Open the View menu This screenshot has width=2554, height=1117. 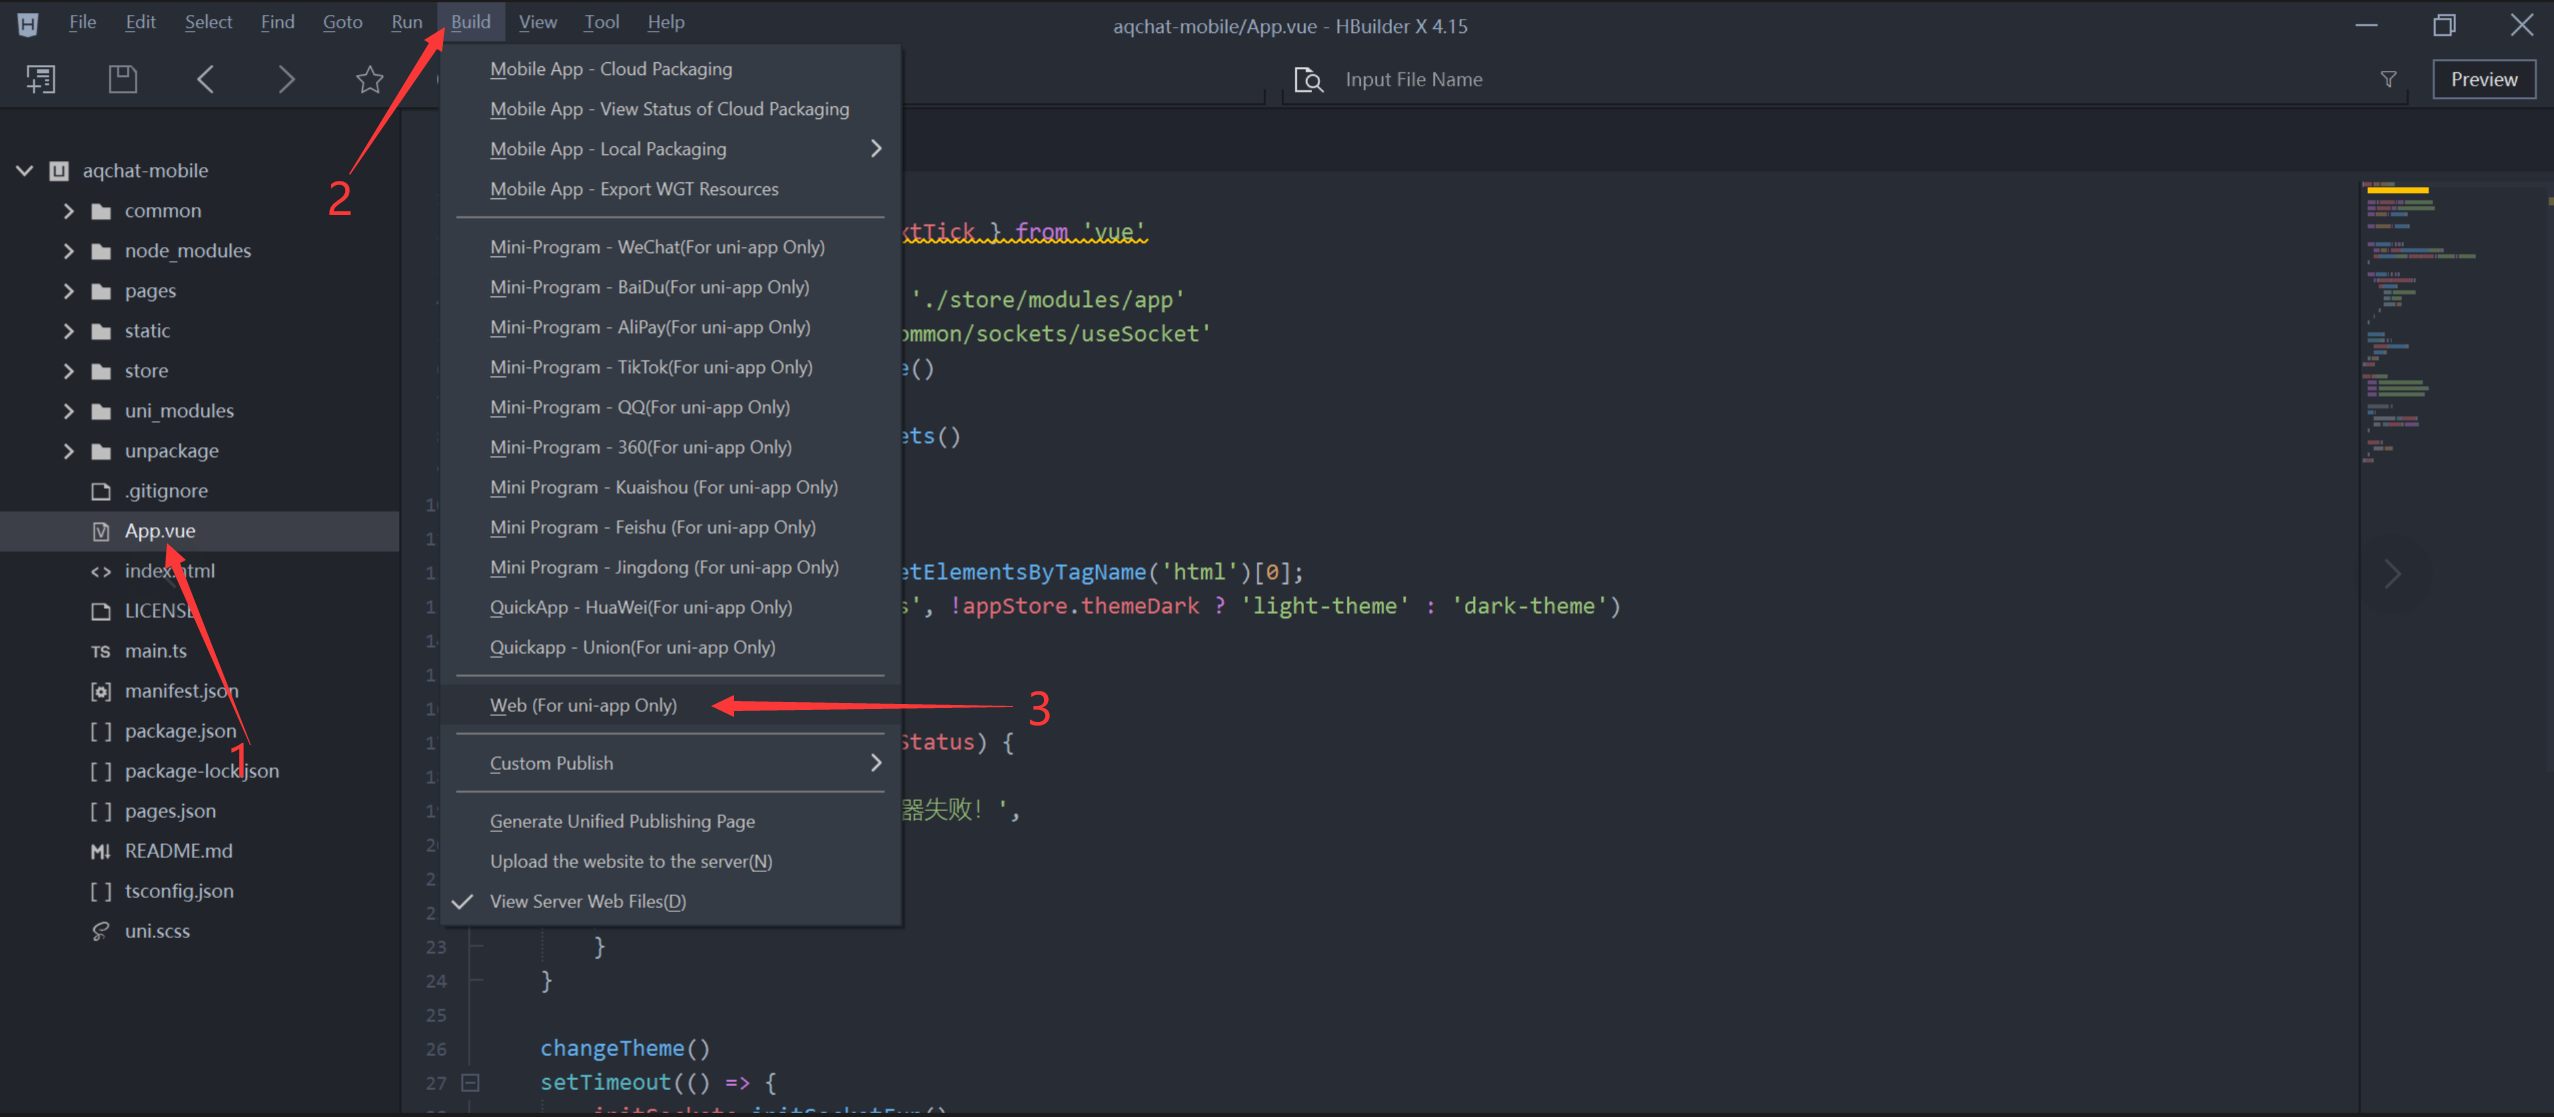click(x=537, y=22)
